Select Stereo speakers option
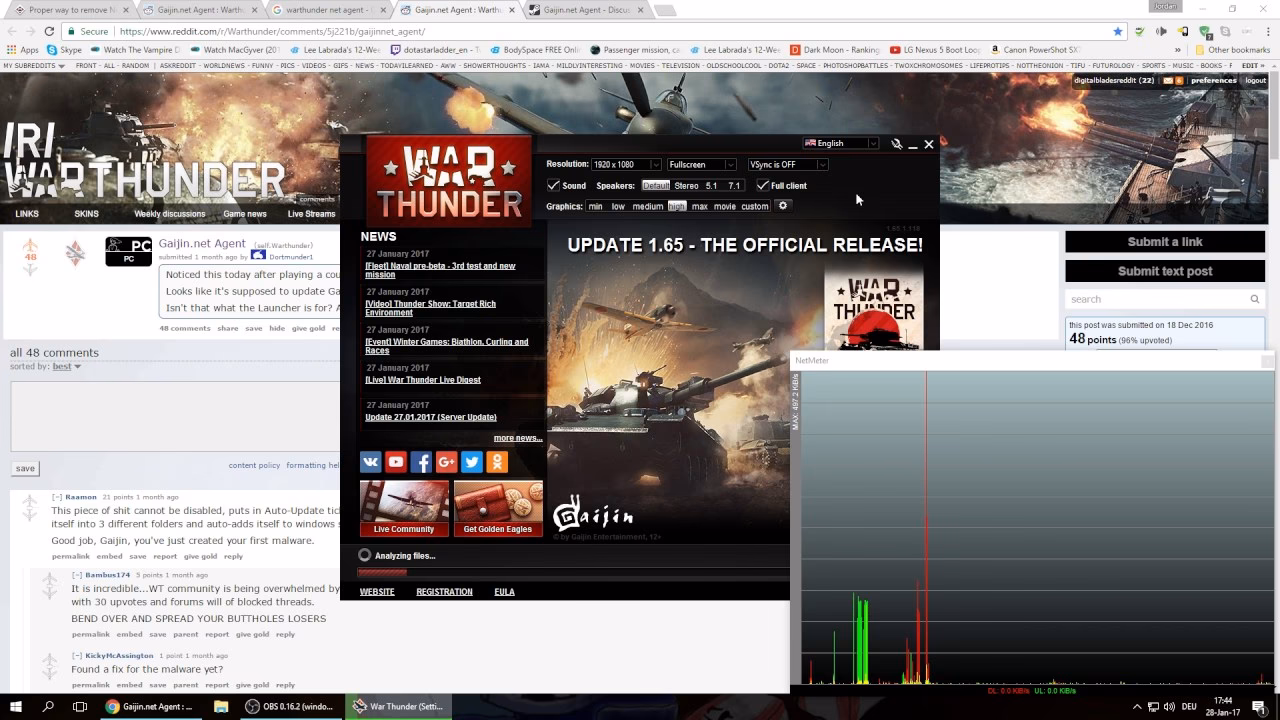 (686, 186)
